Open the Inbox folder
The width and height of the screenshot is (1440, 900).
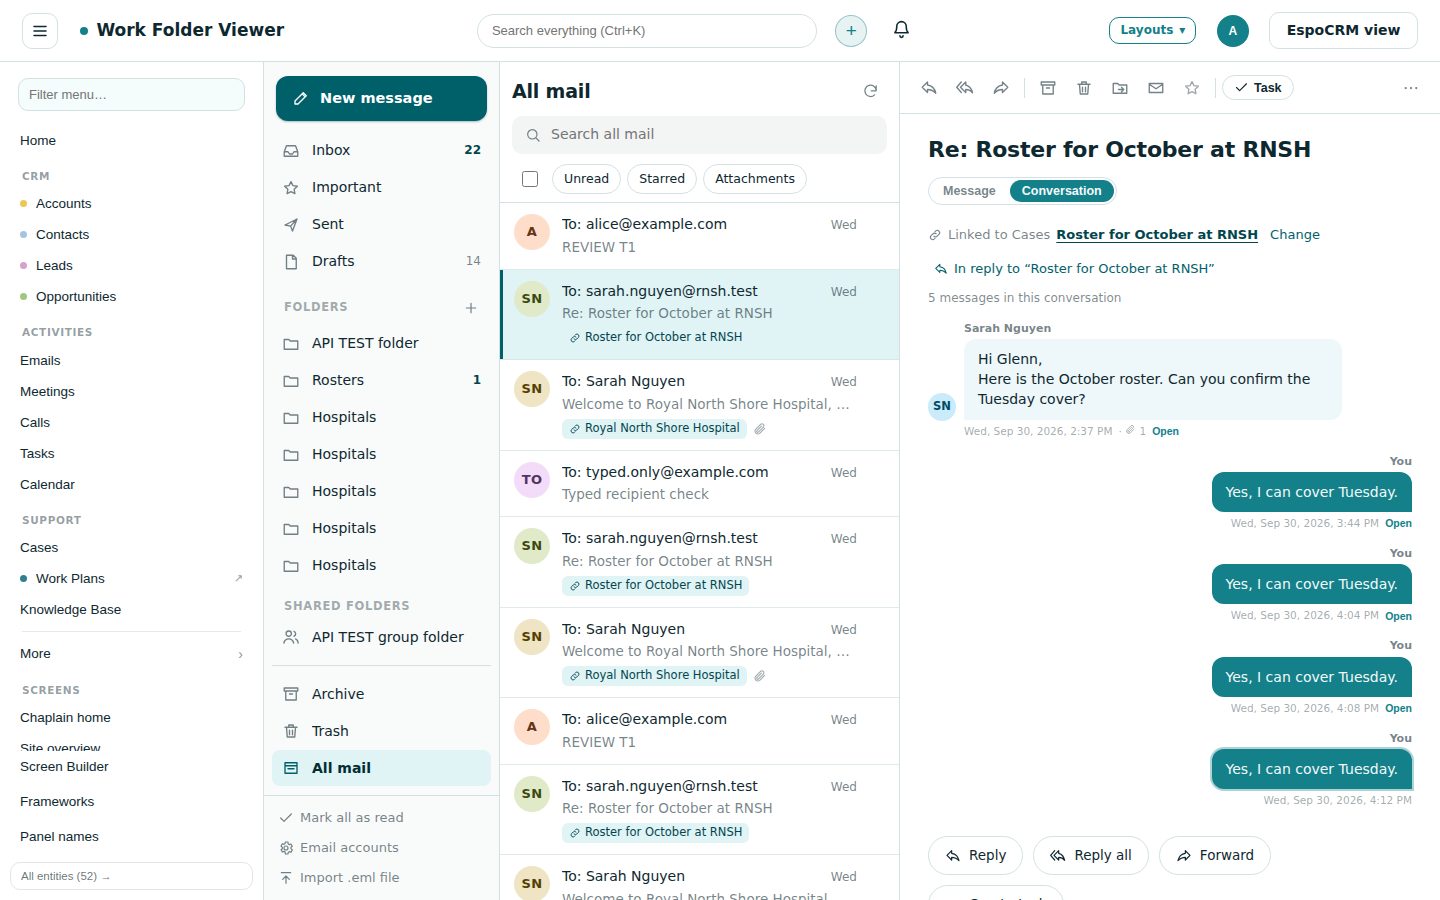point(381,150)
